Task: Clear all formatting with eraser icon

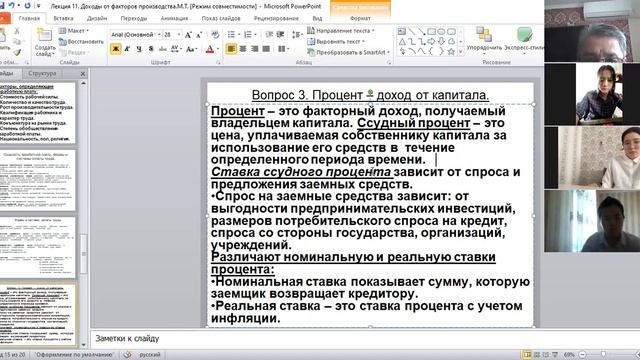Action: [x=215, y=35]
